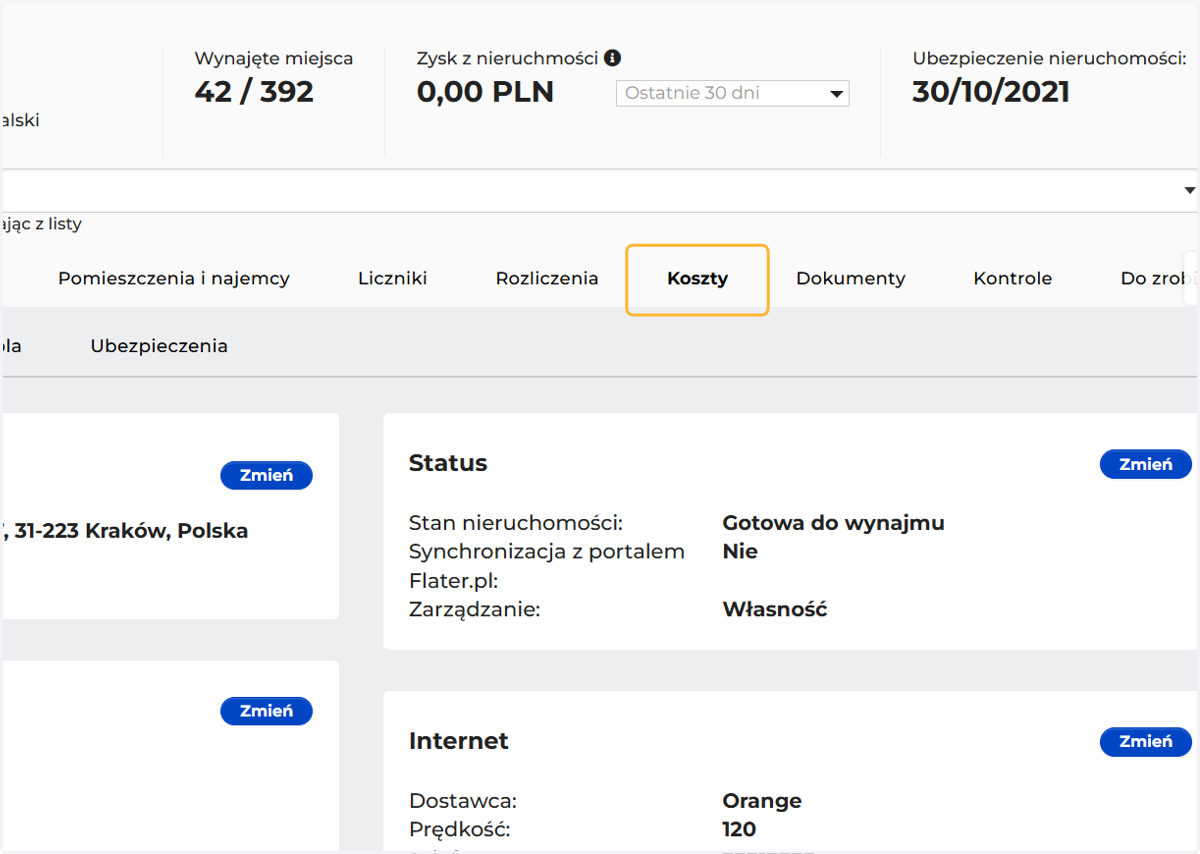
Task: Click the 31-223 Kraków, Polska address
Action: click(x=131, y=531)
